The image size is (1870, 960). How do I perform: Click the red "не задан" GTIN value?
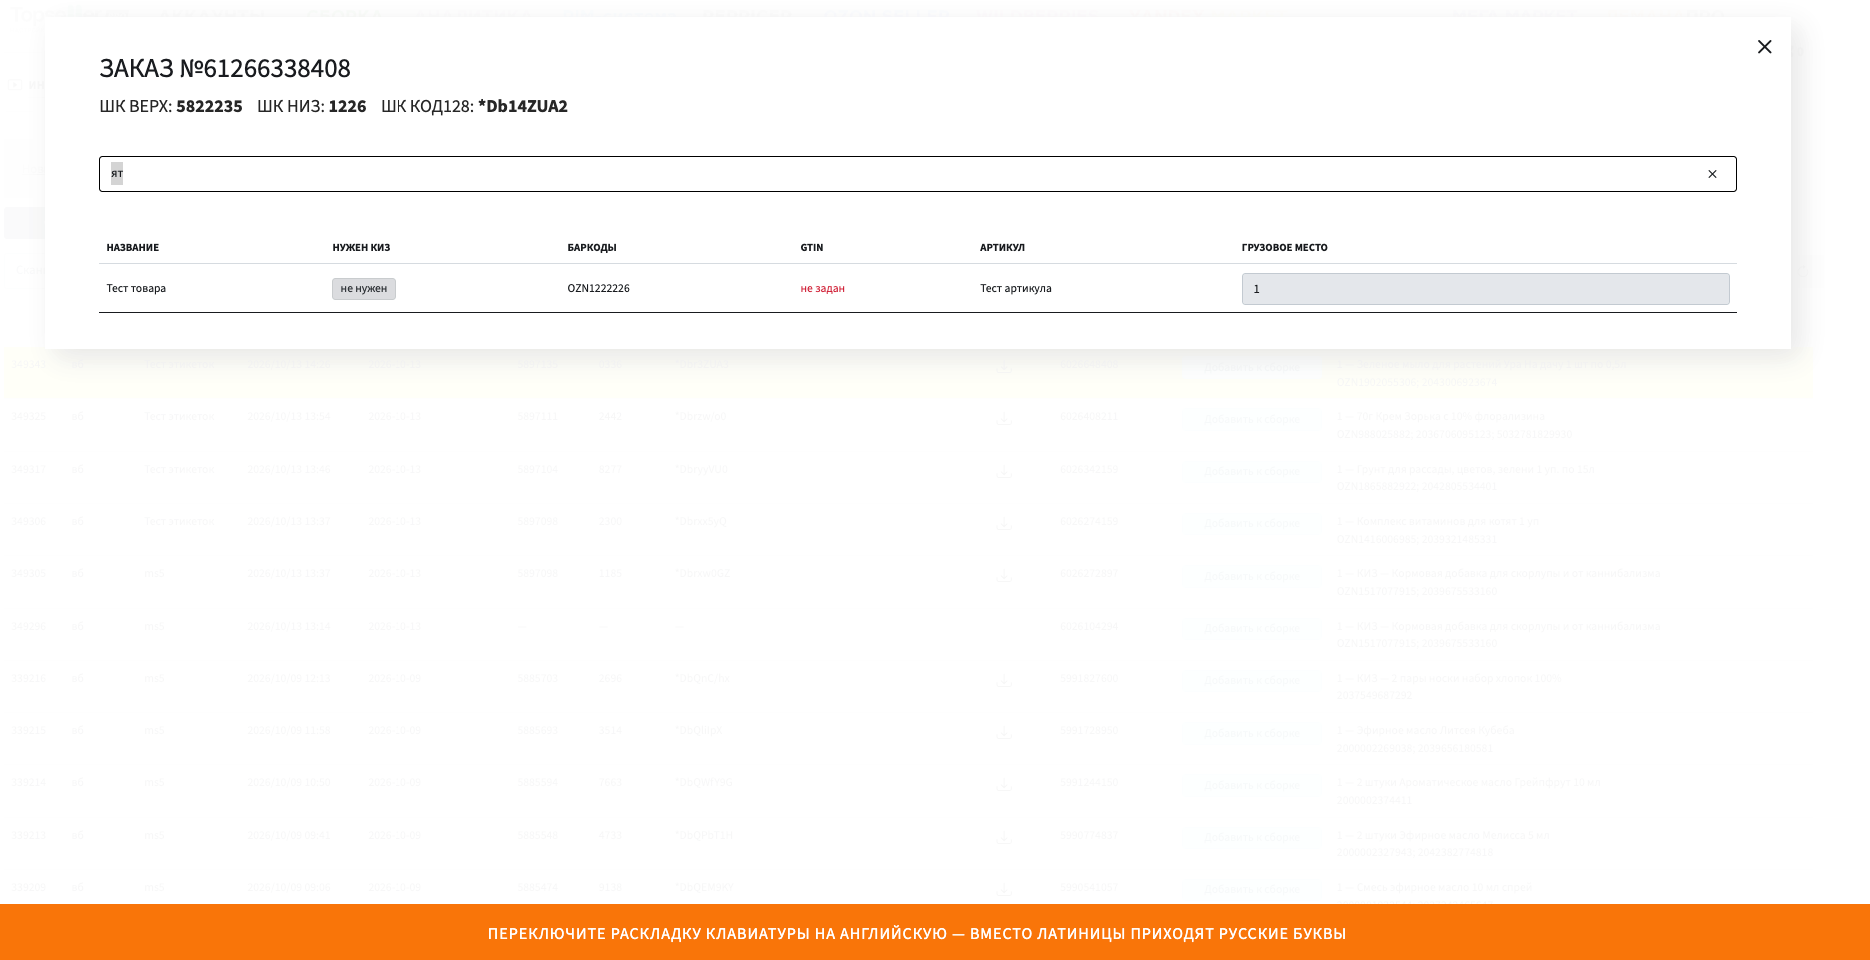tap(822, 289)
